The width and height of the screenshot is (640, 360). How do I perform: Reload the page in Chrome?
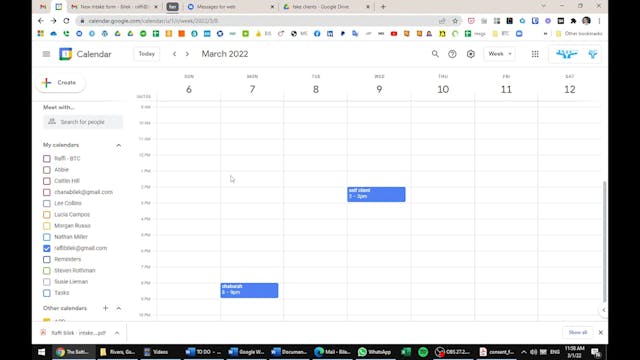[x=66, y=21]
